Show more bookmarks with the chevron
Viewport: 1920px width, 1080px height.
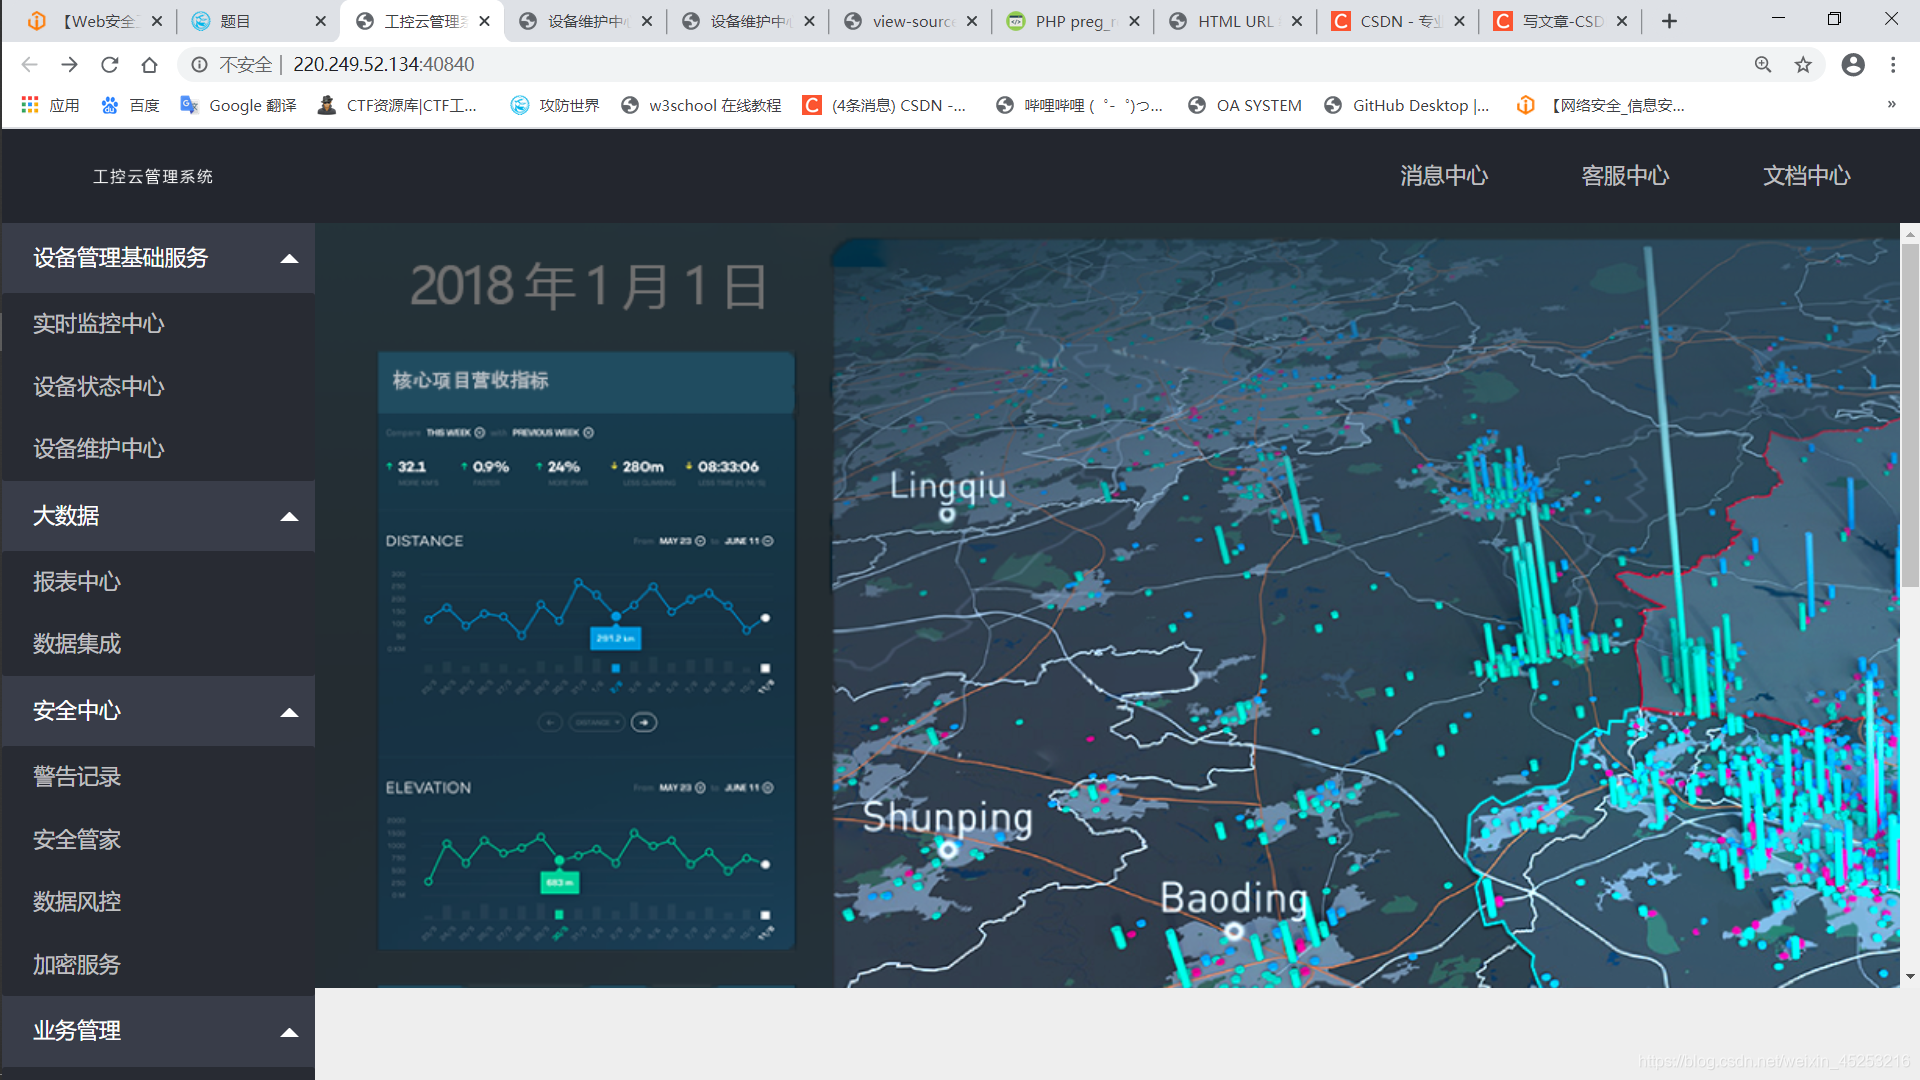tap(1892, 105)
